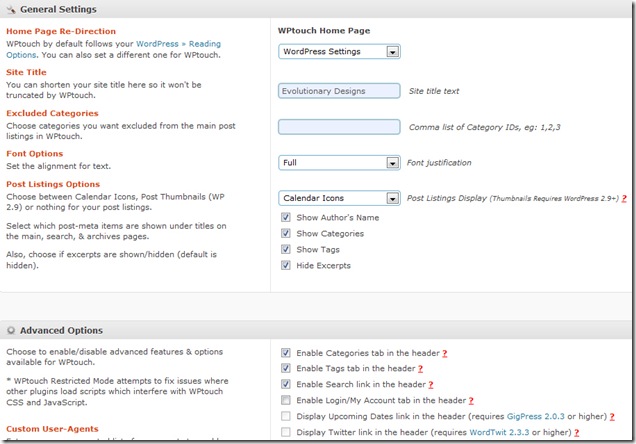Viewport: 636px width, 444px height.
Task: Enable Login/My Account tab checkbox
Action: (286, 400)
